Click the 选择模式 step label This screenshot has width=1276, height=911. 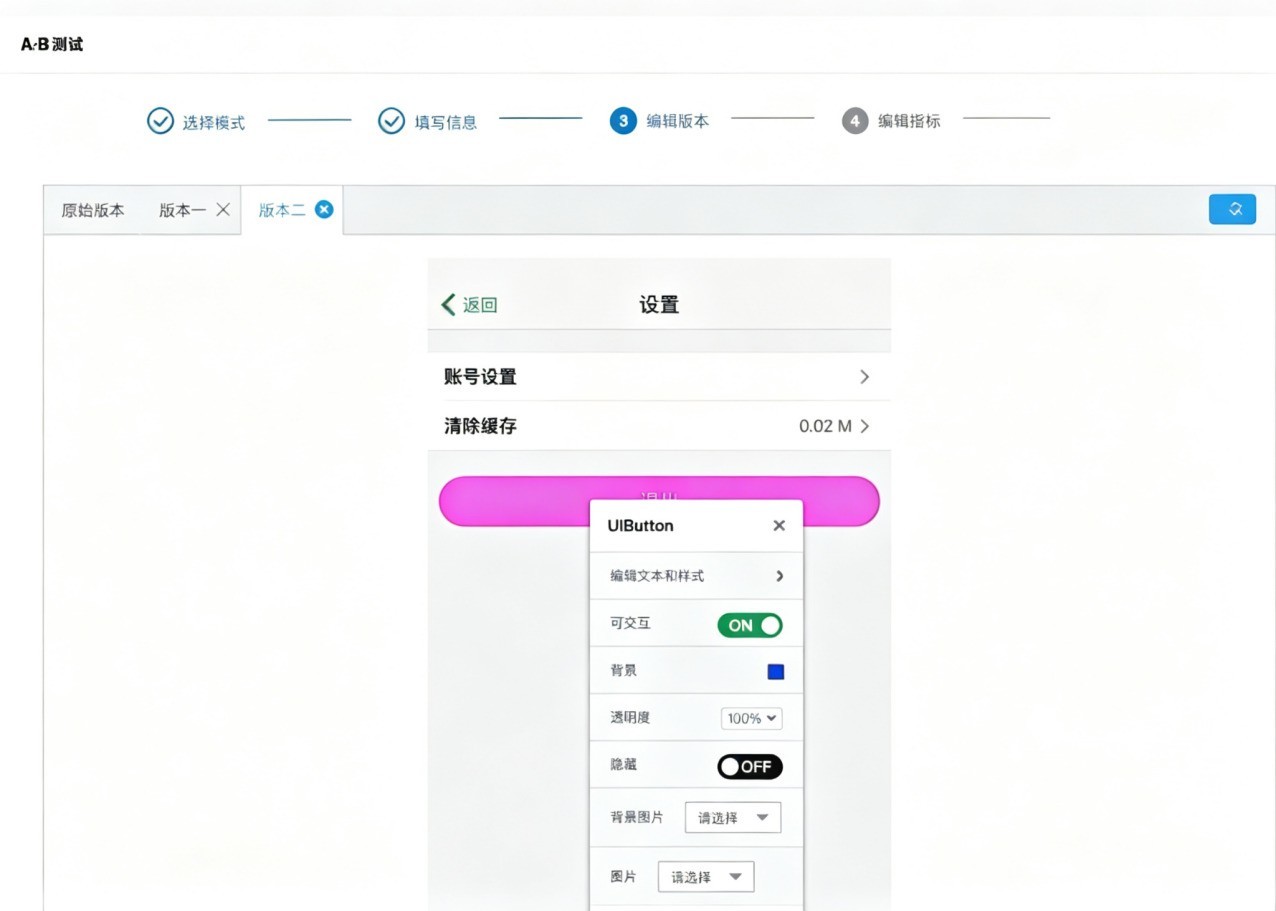click(213, 122)
